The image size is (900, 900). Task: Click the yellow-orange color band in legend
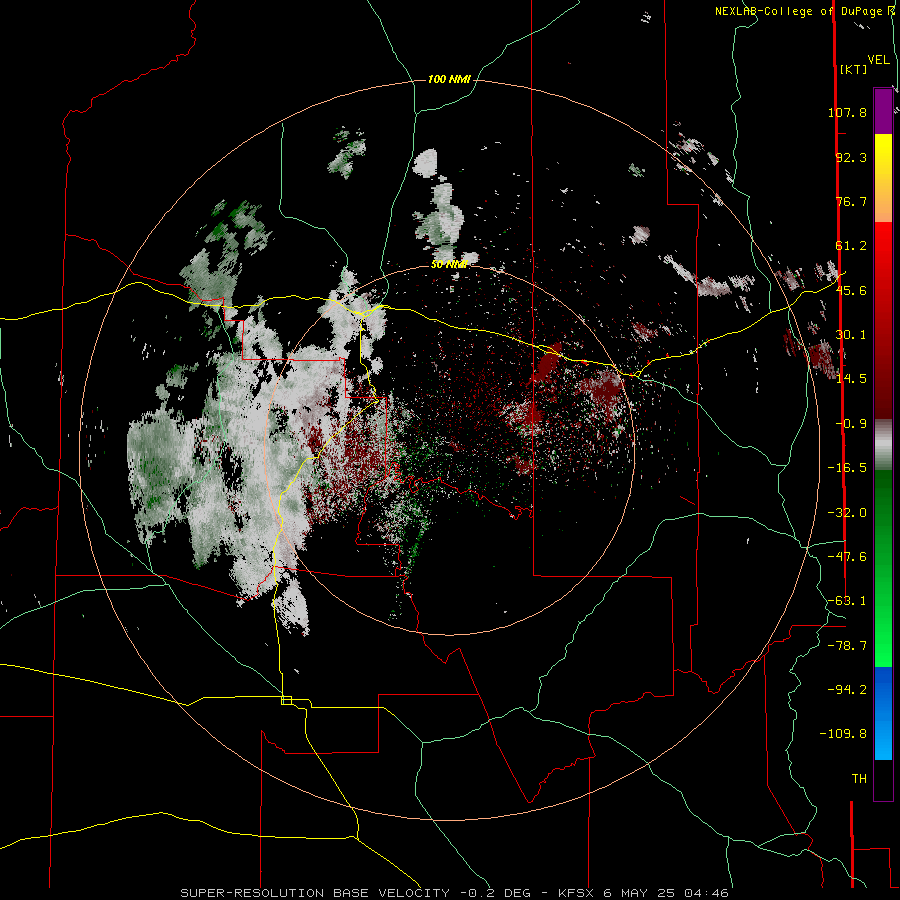coord(883,178)
